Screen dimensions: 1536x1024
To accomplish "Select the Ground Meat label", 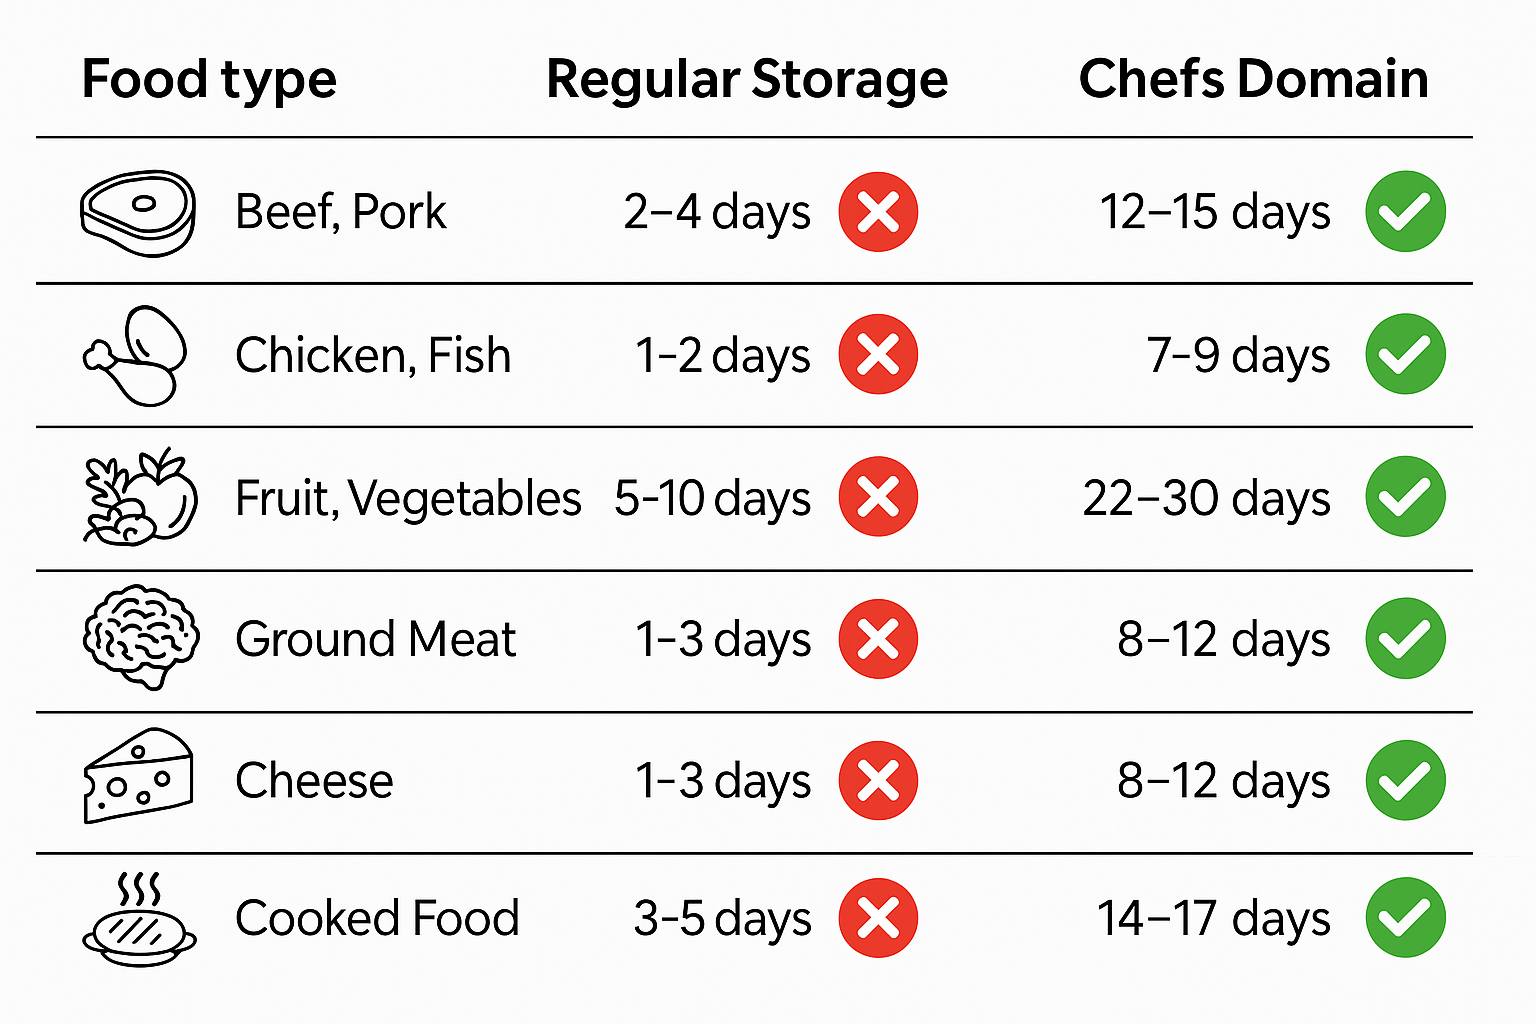I will (375, 639).
